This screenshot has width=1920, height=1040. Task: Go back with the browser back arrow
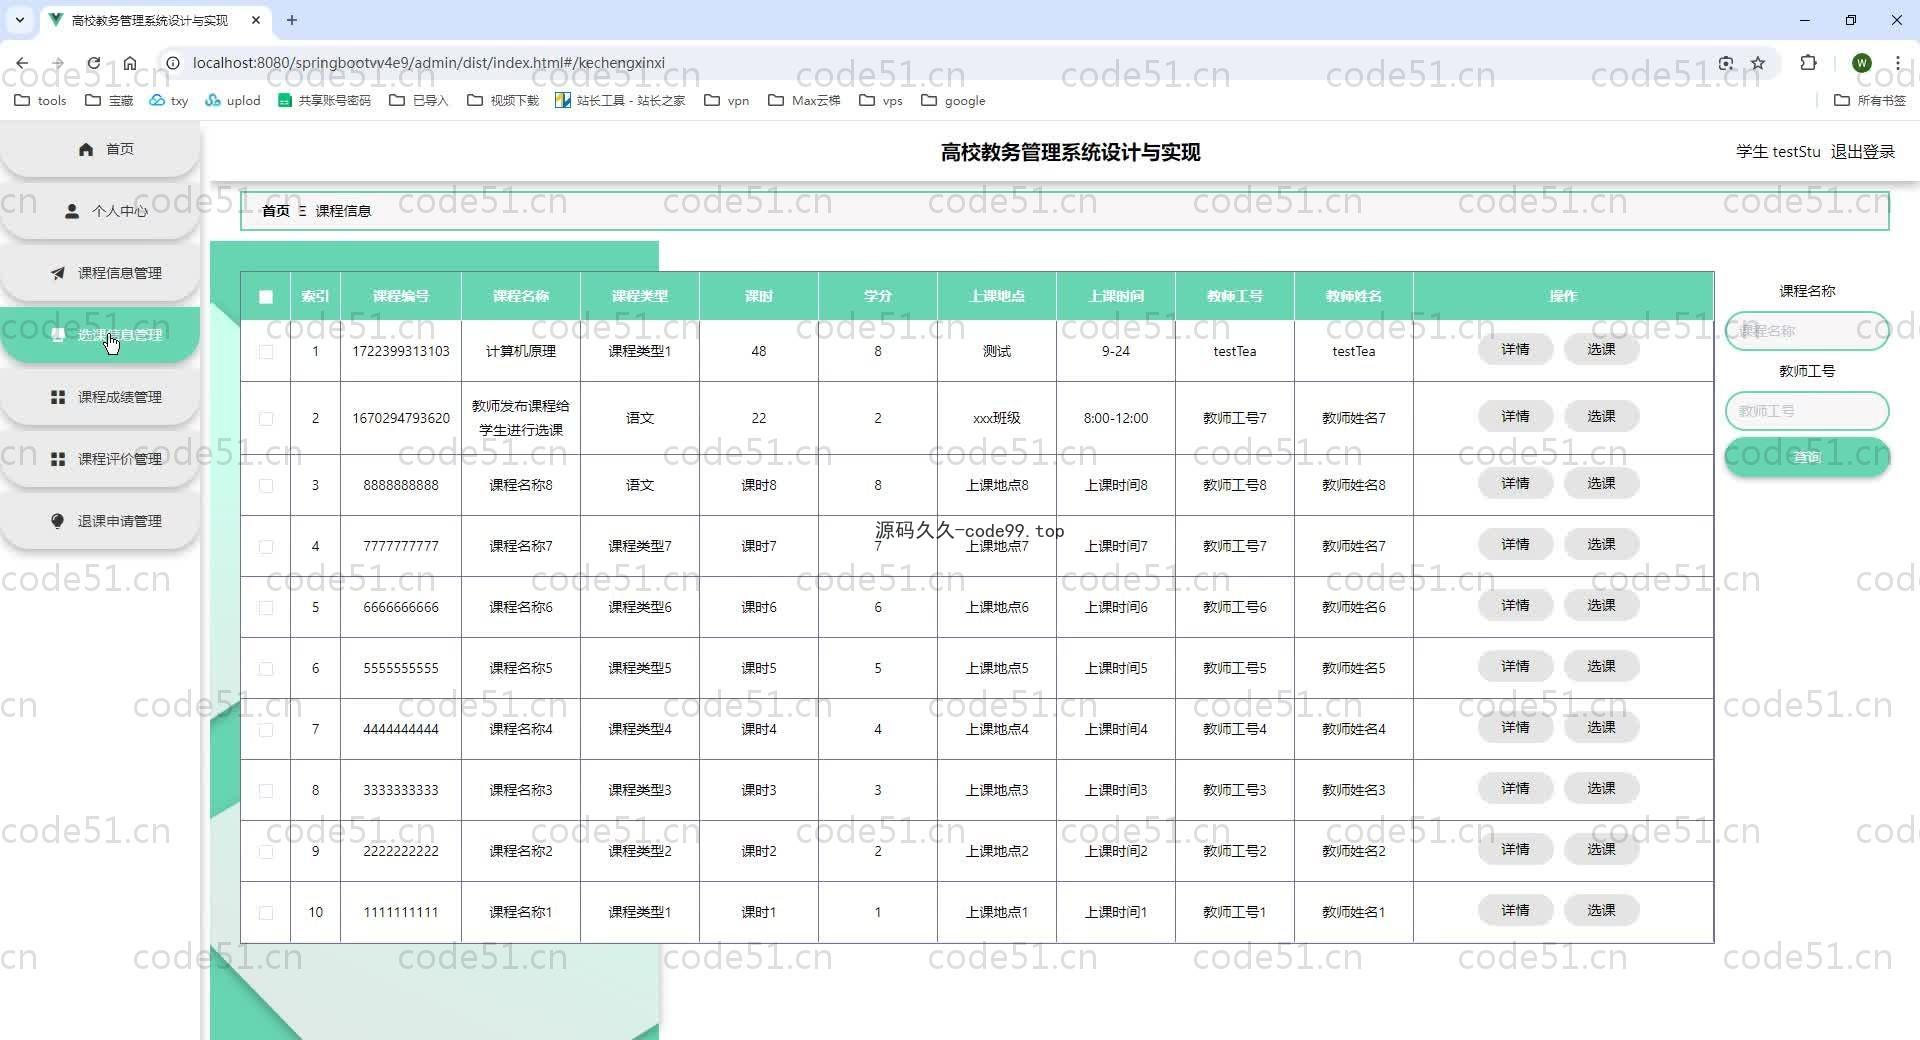(x=22, y=62)
